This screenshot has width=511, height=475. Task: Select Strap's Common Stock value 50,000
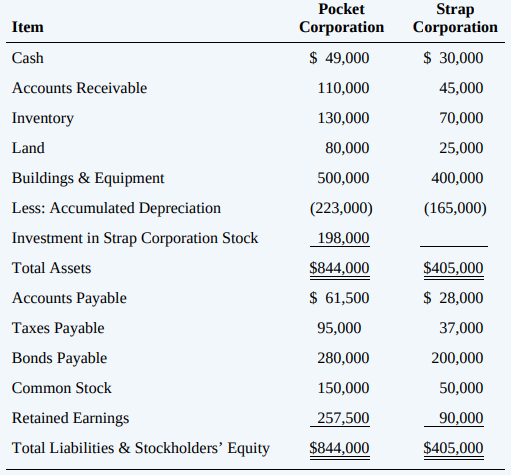[x=461, y=388]
